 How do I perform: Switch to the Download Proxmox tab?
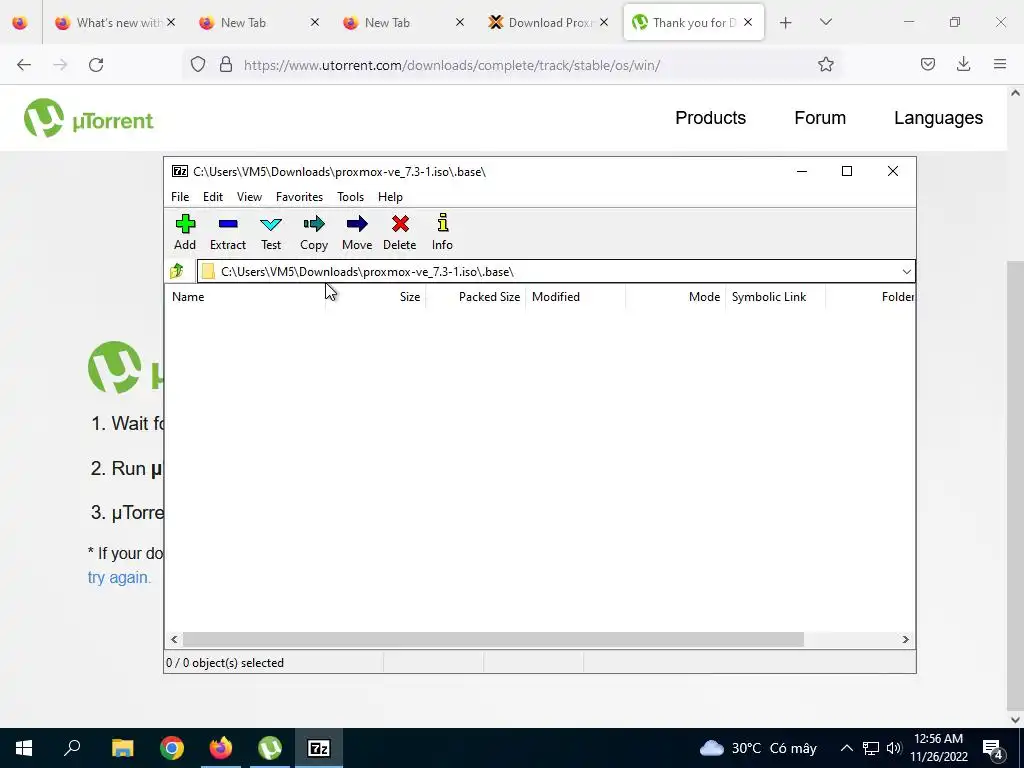tap(546, 23)
